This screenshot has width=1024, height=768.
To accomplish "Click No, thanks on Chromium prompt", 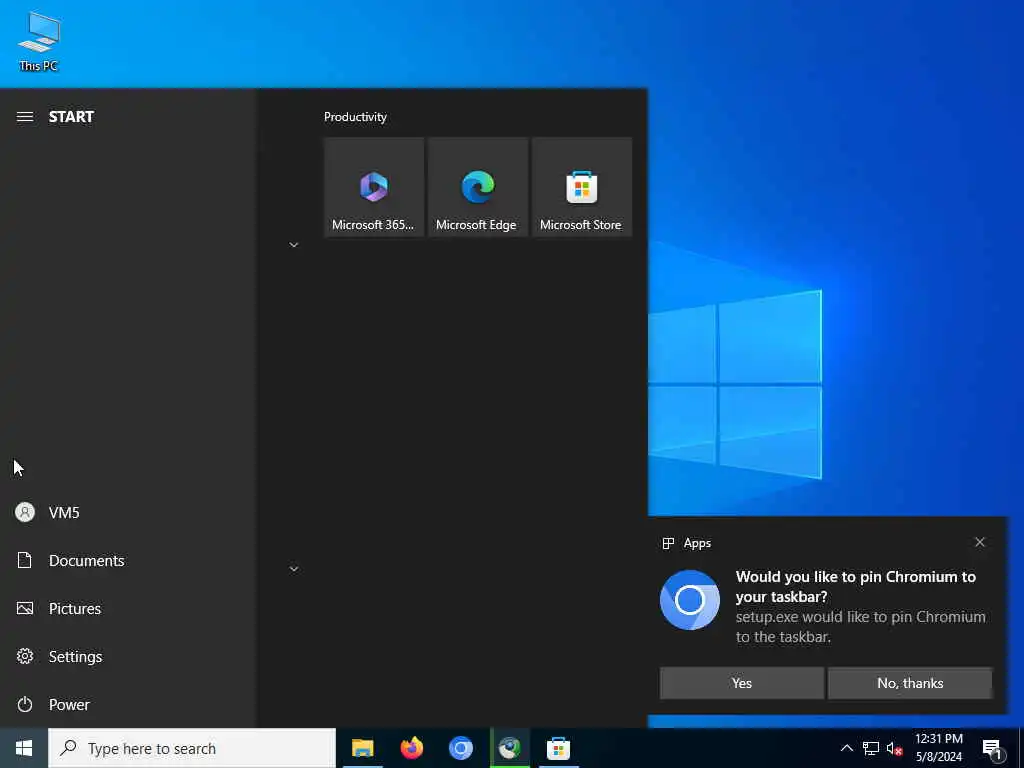I will pyautogui.click(x=910, y=683).
